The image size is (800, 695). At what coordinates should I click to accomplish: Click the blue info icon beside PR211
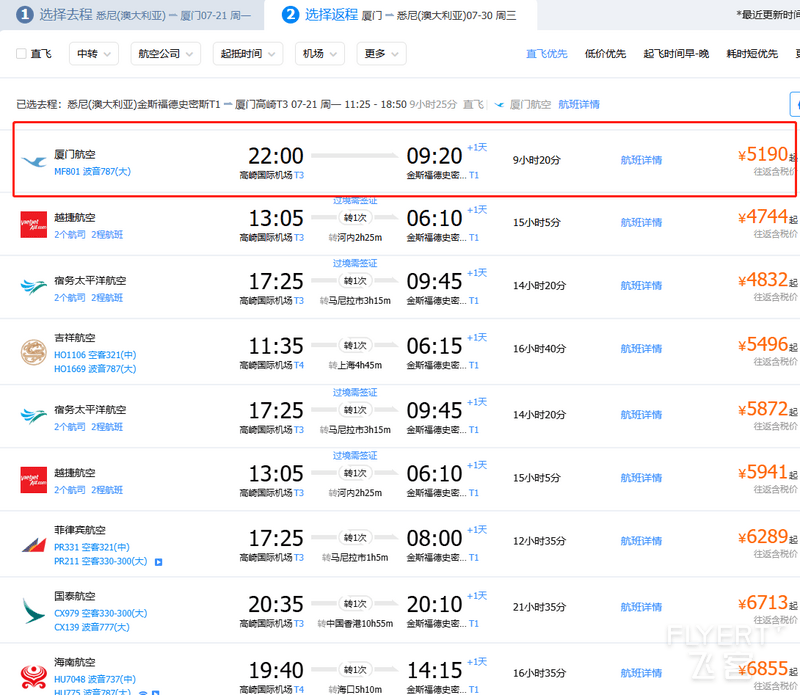(159, 562)
